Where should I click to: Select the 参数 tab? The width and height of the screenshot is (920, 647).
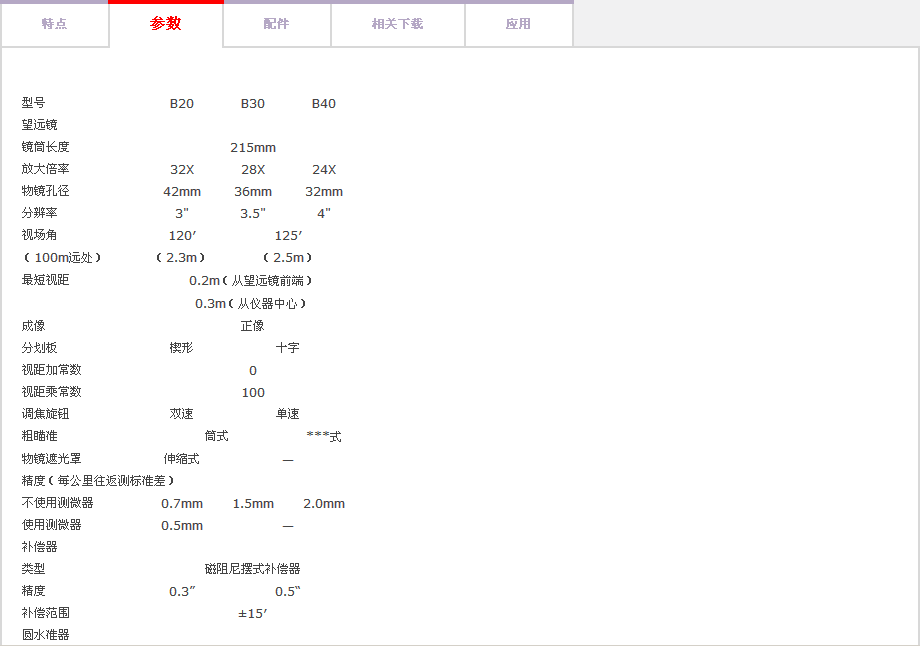click(166, 24)
